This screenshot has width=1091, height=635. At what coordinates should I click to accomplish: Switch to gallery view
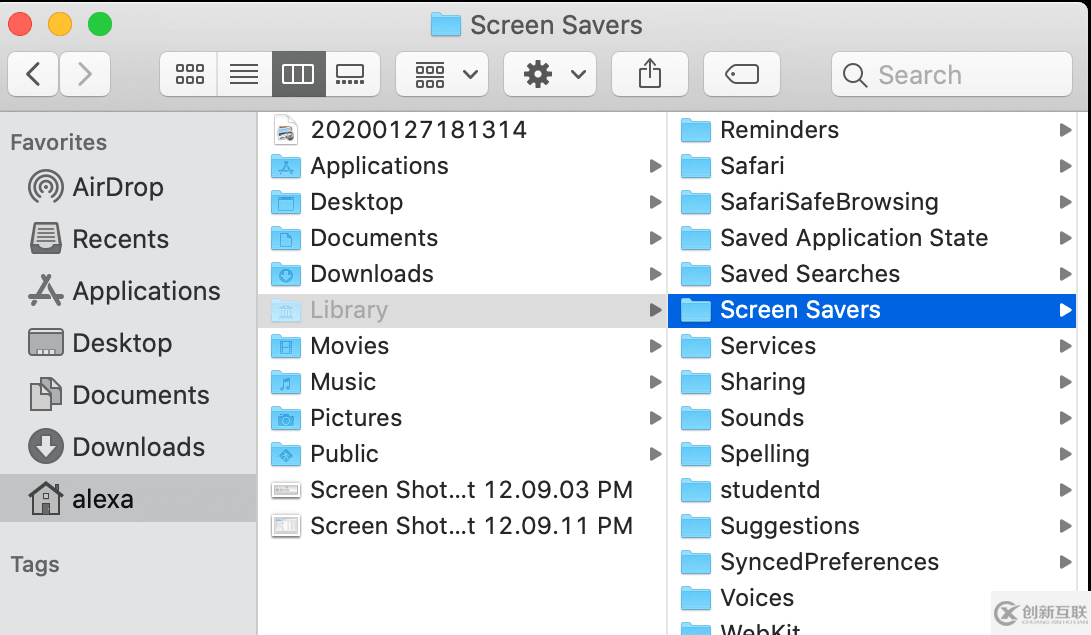pyautogui.click(x=351, y=75)
